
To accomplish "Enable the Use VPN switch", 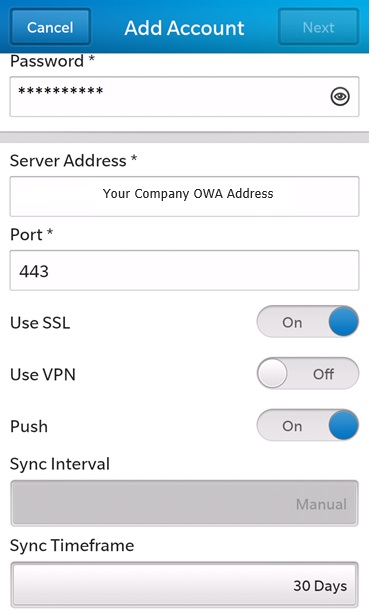I will click(x=308, y=373).
